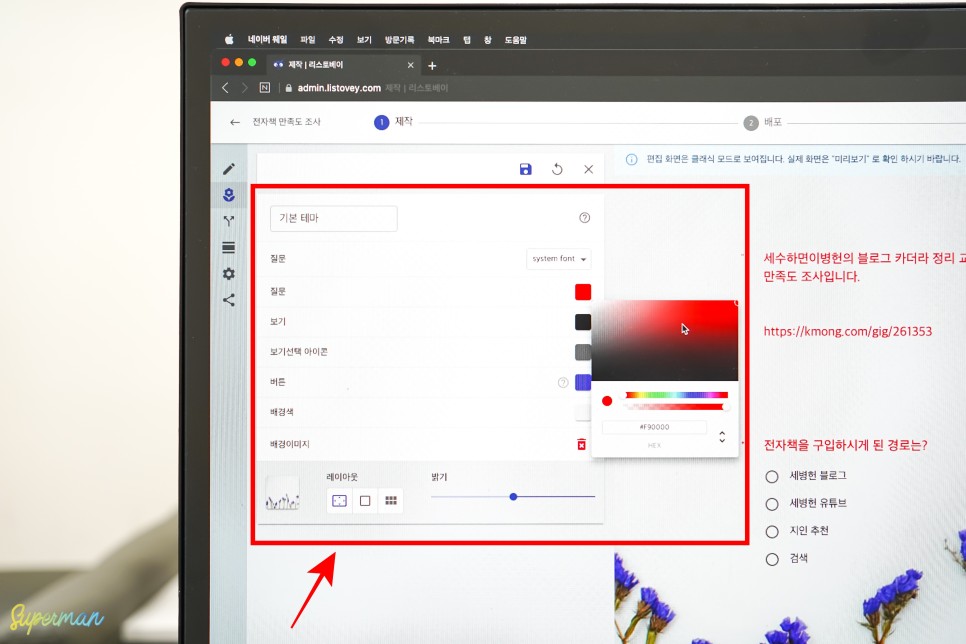Click the alpha opacity slider
966x644 pixels.
click(676, 407)
